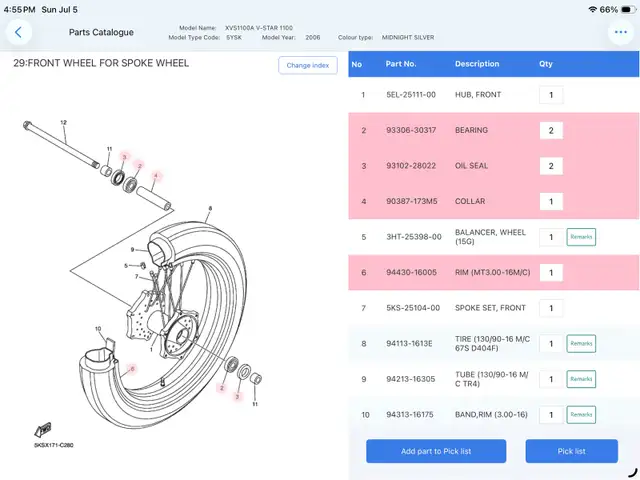Edit quantity field for COLLAR
This screenshot has height=480, width=640.
[x=551, y=201]
